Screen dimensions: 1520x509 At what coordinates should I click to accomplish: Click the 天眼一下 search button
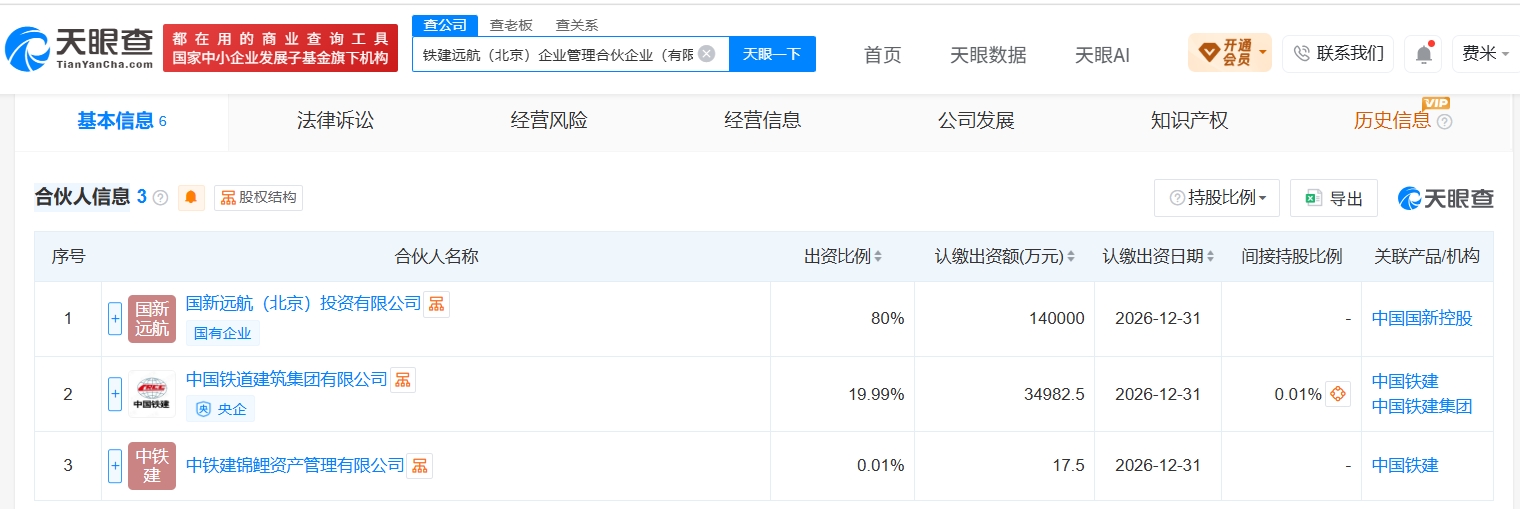[772, 54]
